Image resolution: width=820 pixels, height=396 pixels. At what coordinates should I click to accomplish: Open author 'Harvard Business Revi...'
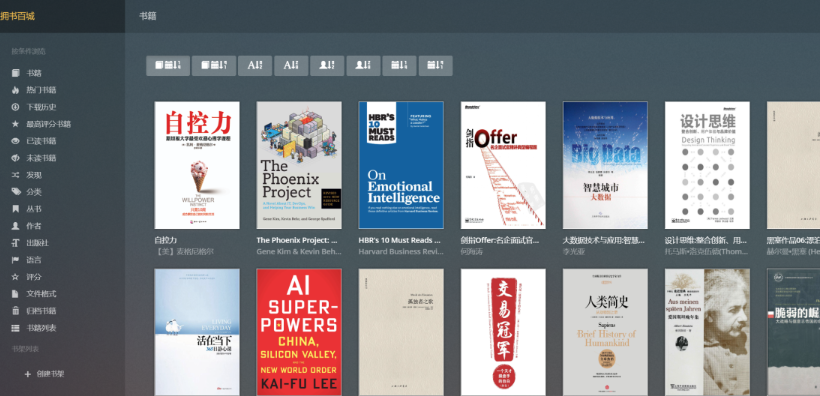coord(401,252)
